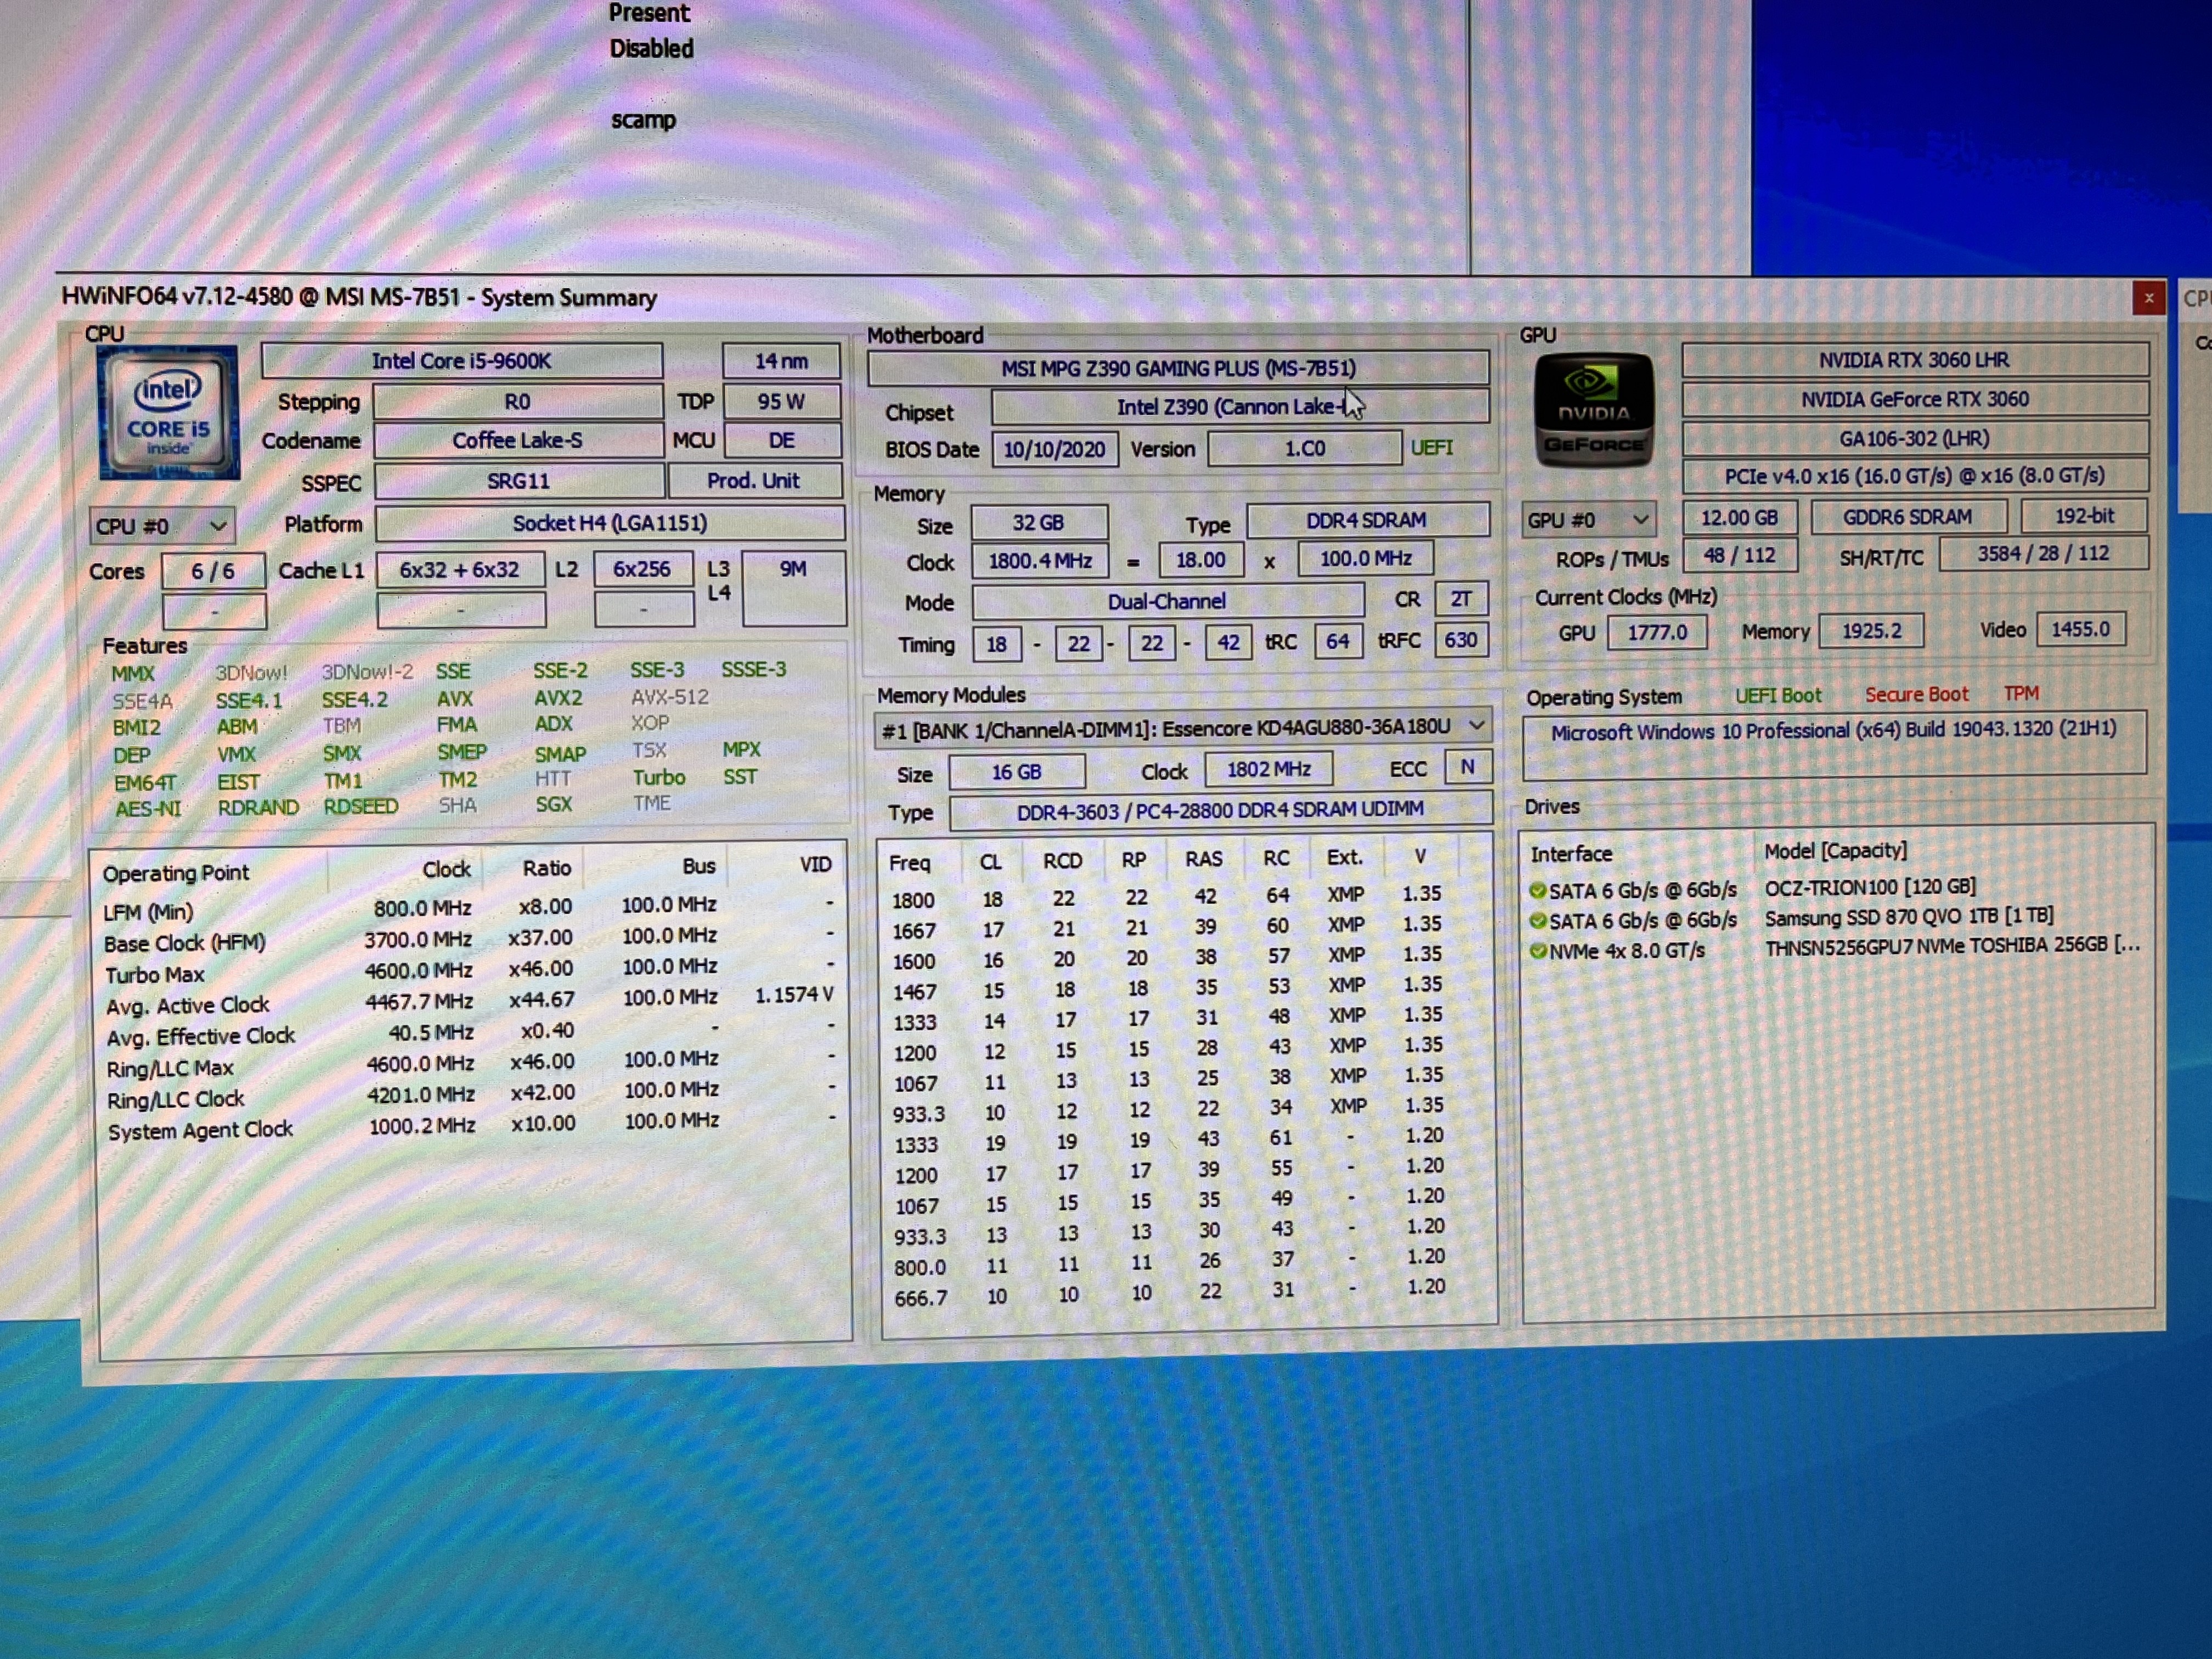Click the 95 W TDP value
The width and height of the screenshot is (2212, 1659).
click(x=781, y=401)
